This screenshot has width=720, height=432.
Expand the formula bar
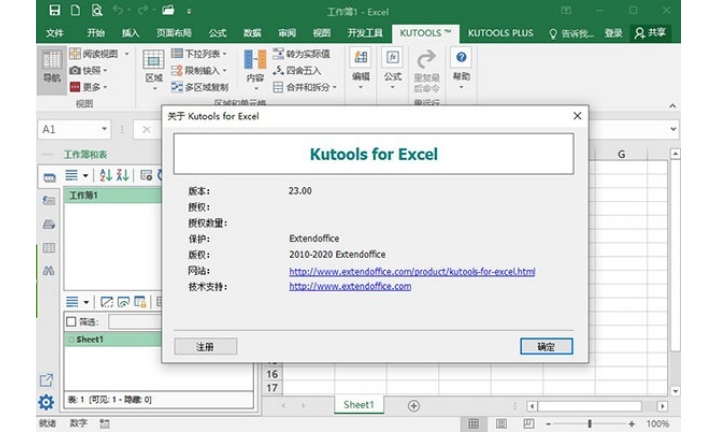coord(673,129)
